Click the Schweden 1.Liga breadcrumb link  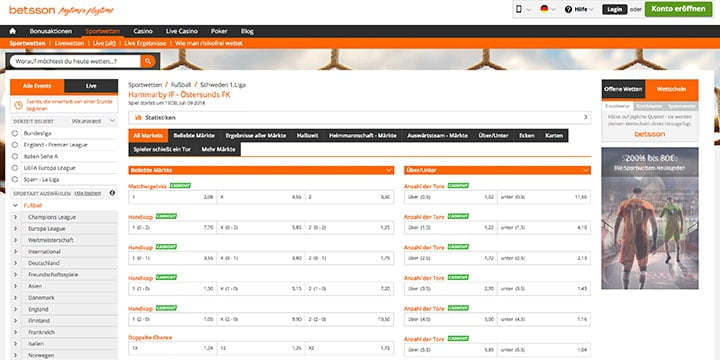click(x=223, y=85)
